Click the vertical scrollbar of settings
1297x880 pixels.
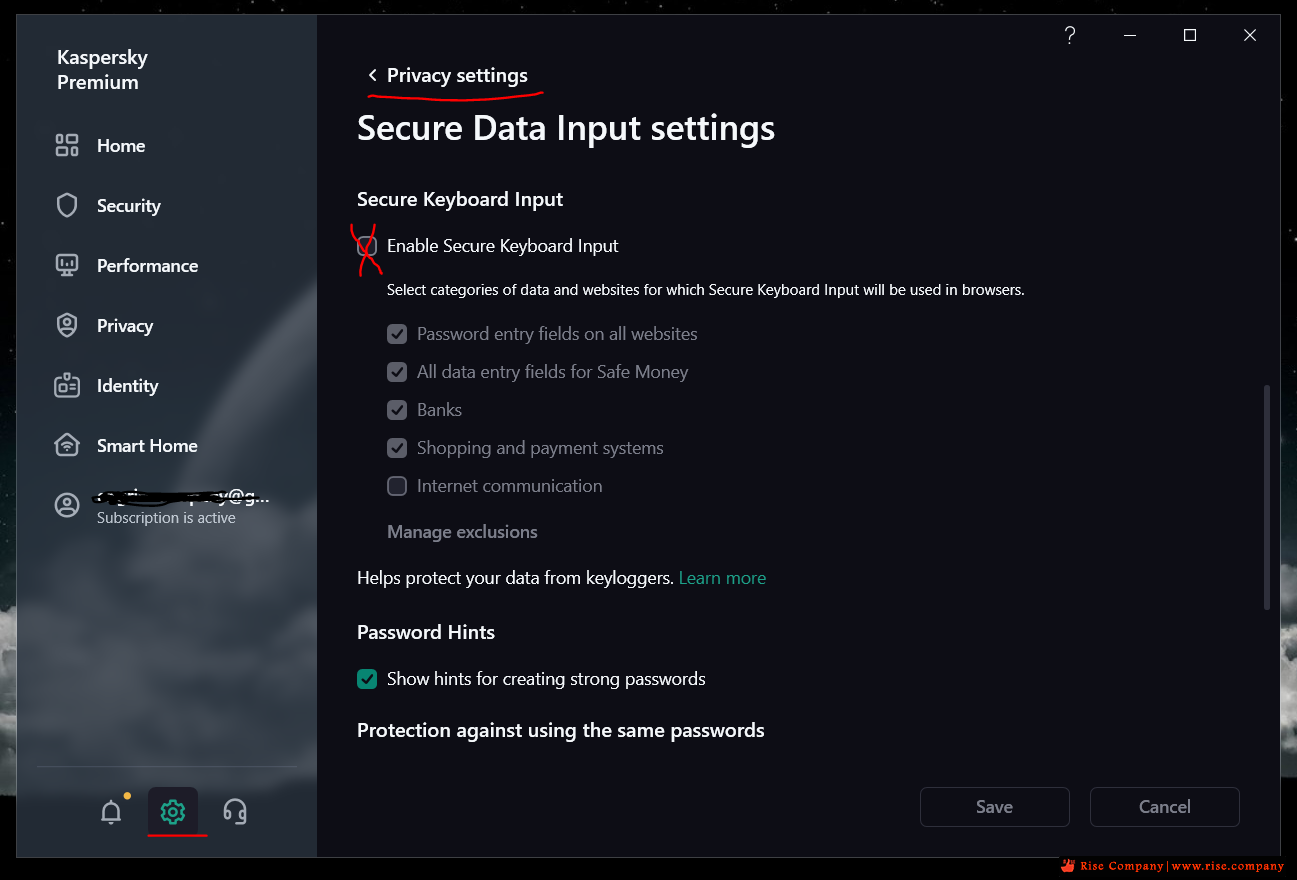point(1267,497)
